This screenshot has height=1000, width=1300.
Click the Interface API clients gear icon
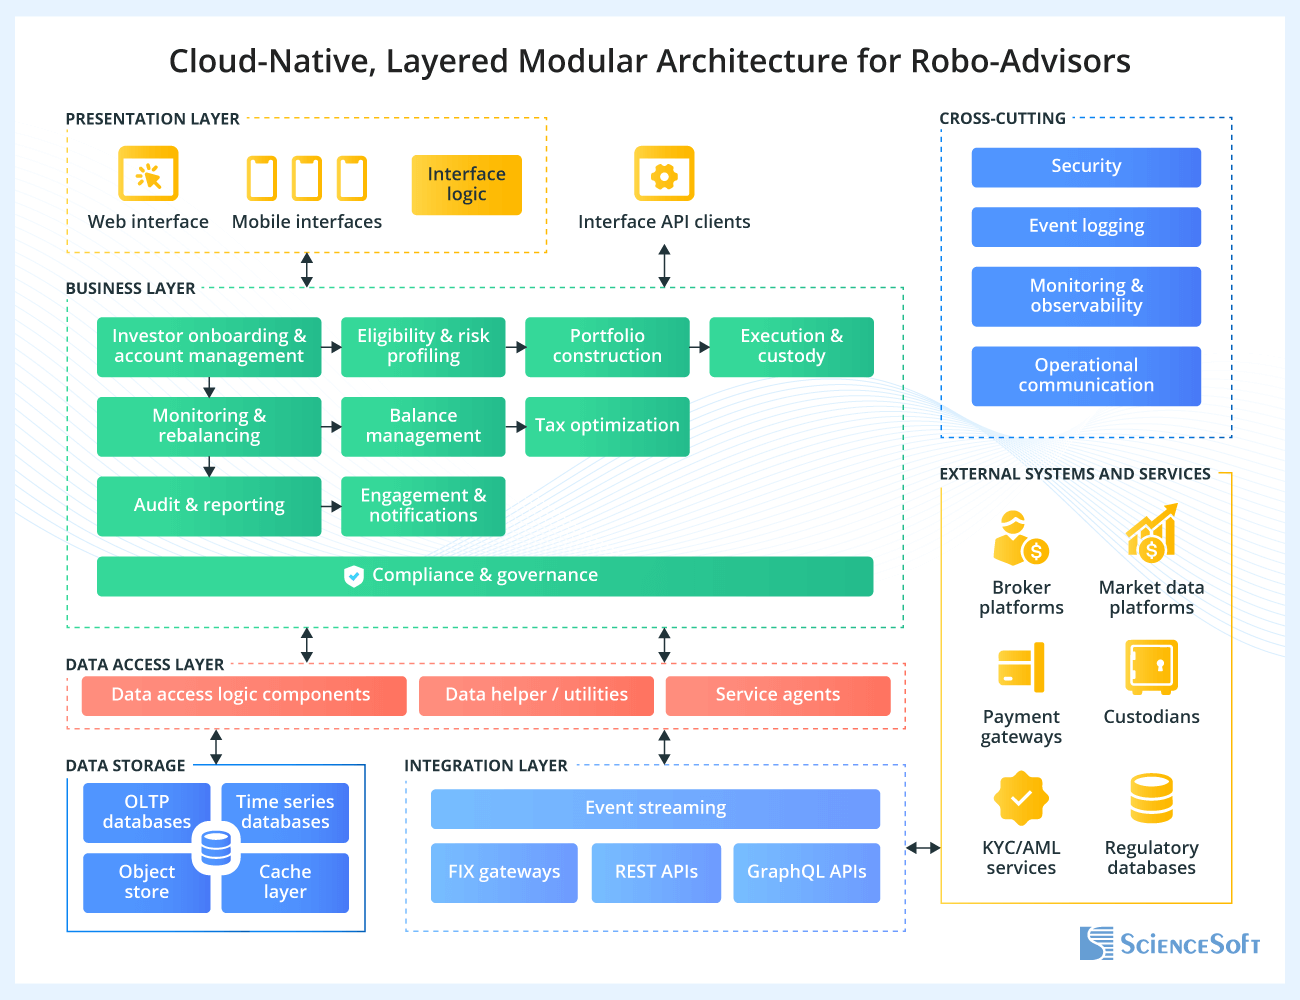tap(664, 172)
